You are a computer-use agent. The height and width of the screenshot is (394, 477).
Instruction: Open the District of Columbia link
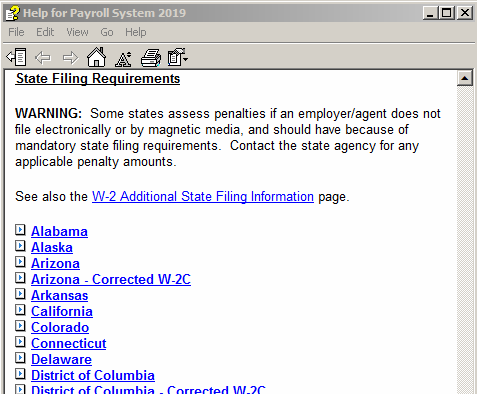[93, 375]
